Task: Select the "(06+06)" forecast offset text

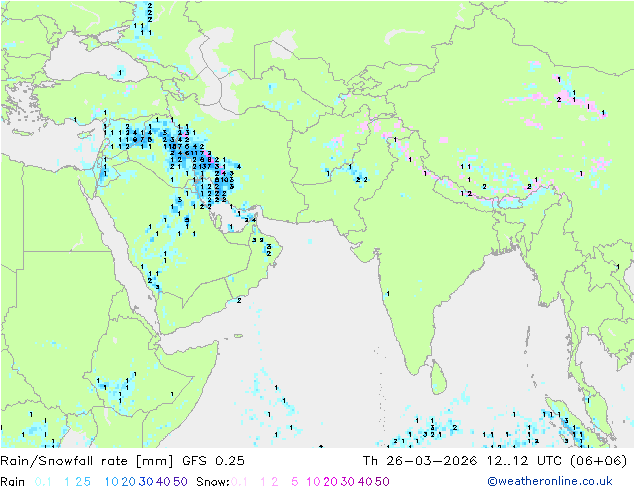Action: 599,461
